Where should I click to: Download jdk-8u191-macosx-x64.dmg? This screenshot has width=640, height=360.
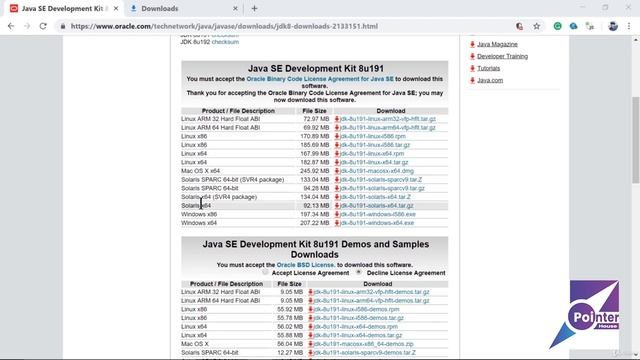coord(377,171)
